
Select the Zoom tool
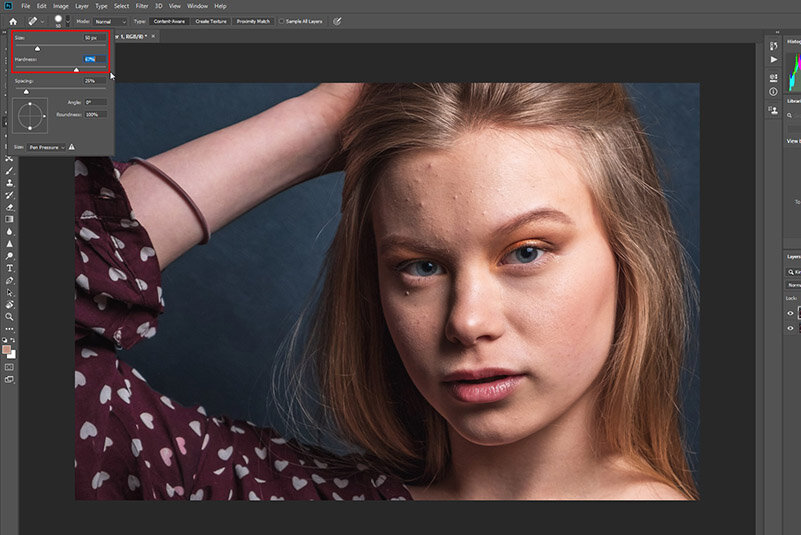pos(9,317)
